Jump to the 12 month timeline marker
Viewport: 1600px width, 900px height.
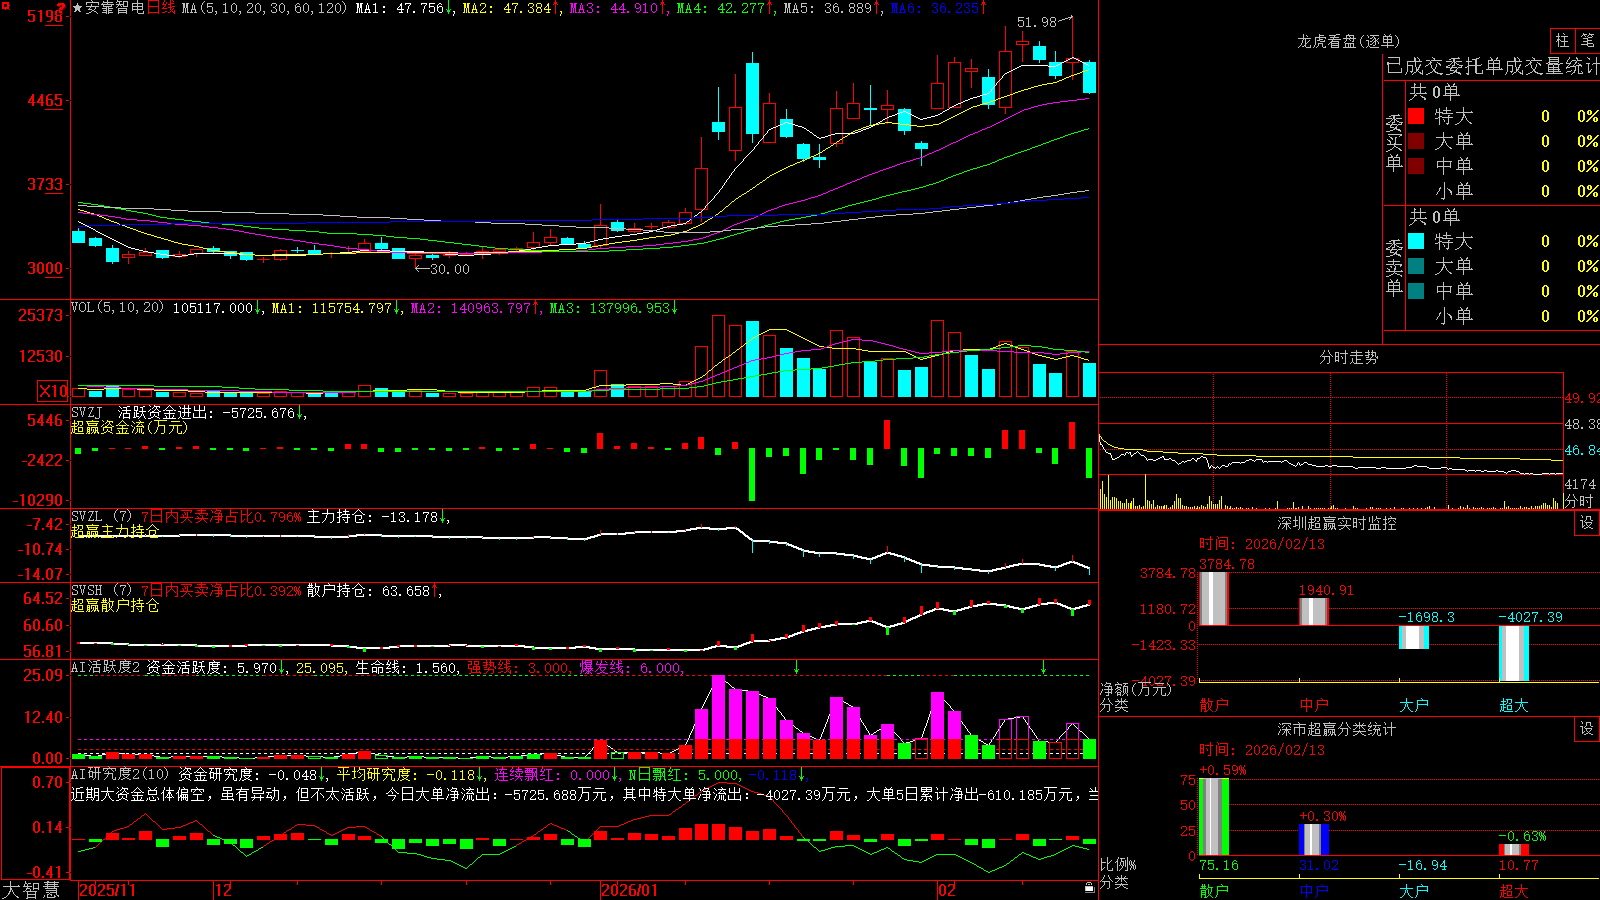pyautogui.click(x=224, y=890)
